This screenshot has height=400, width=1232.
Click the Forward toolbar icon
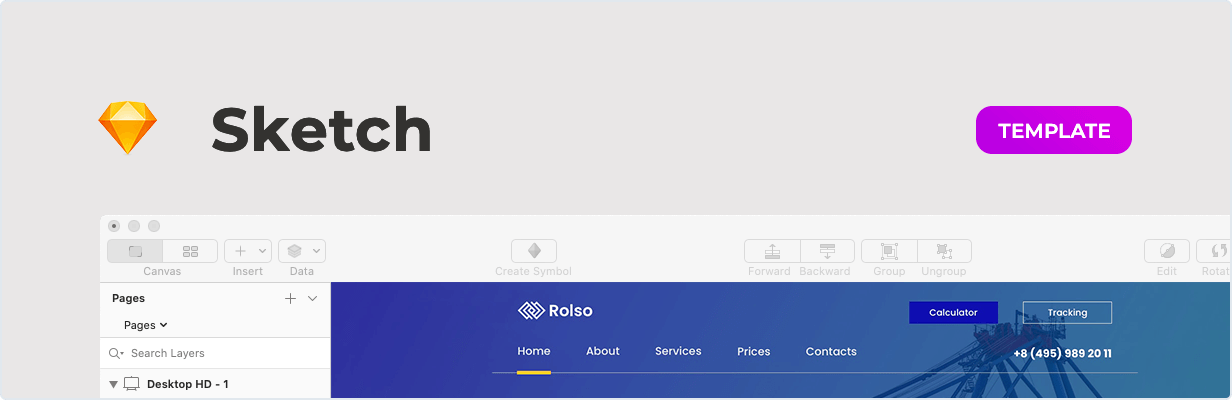pos(772,251)
